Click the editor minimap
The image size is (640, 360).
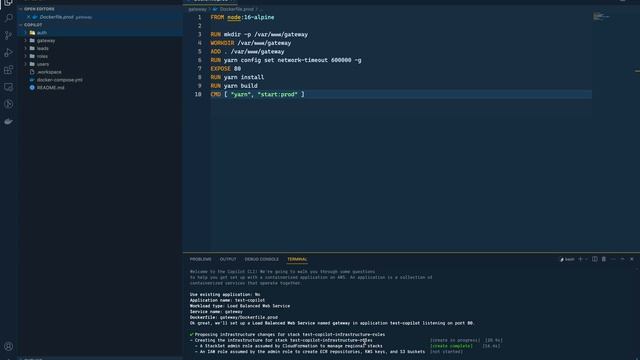tap(601, 17)
